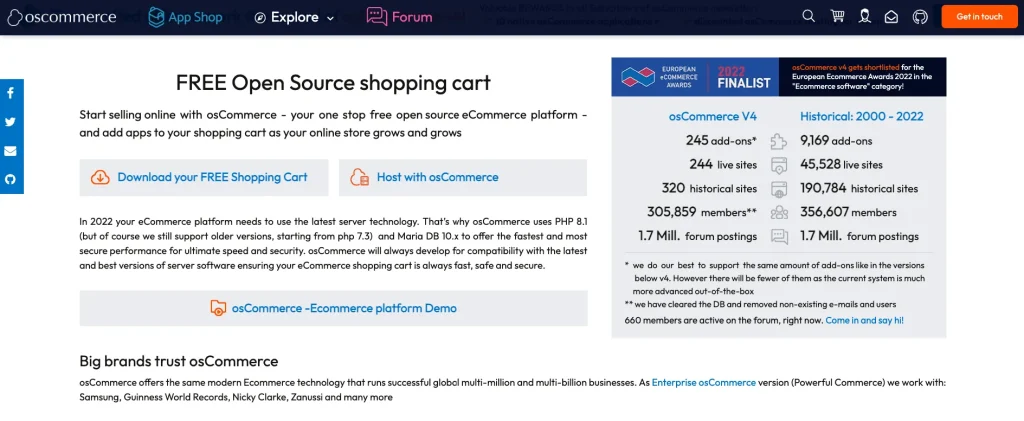This screenshot has width=1024, height=421.
Task: Click the orange download icon
Action: 100,177
